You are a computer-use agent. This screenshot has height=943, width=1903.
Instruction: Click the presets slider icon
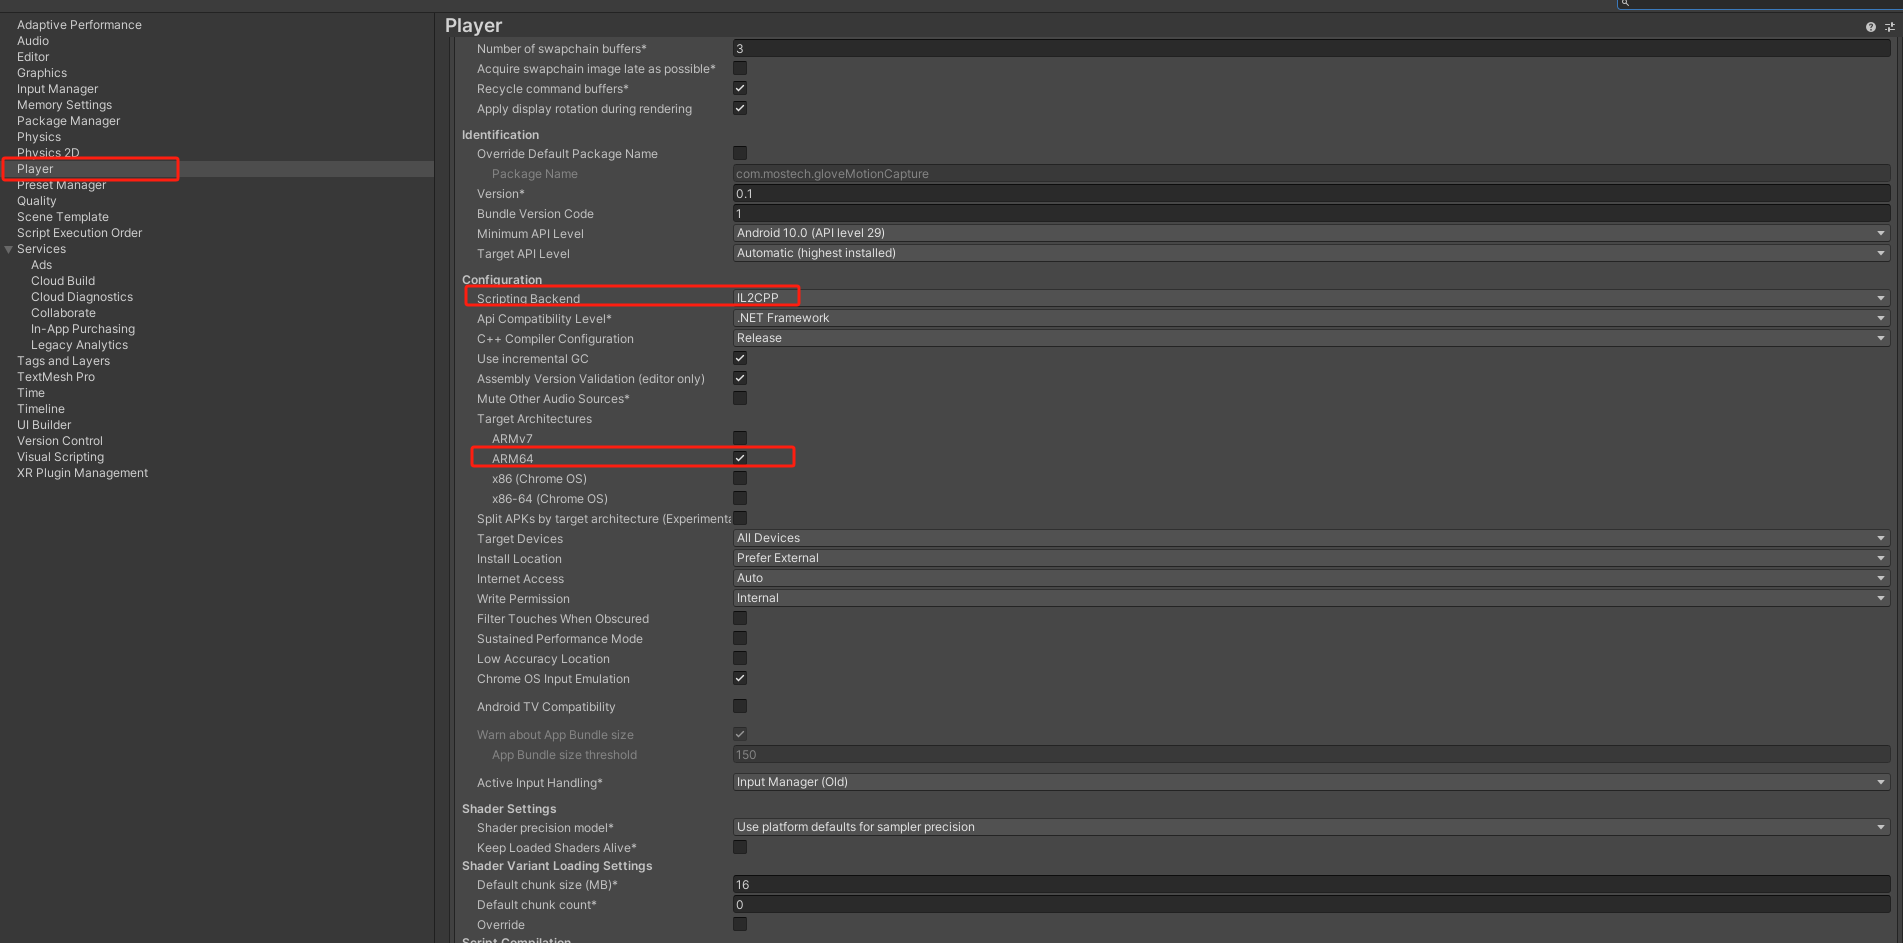click(x=1890, y=27)
